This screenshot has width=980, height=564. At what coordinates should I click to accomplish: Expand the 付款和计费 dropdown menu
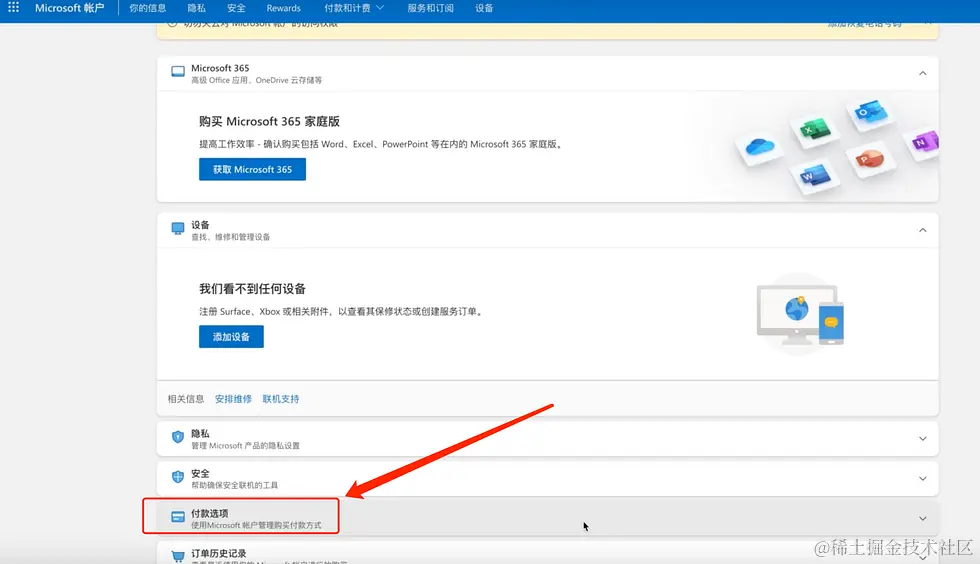[x=354, y=8]
